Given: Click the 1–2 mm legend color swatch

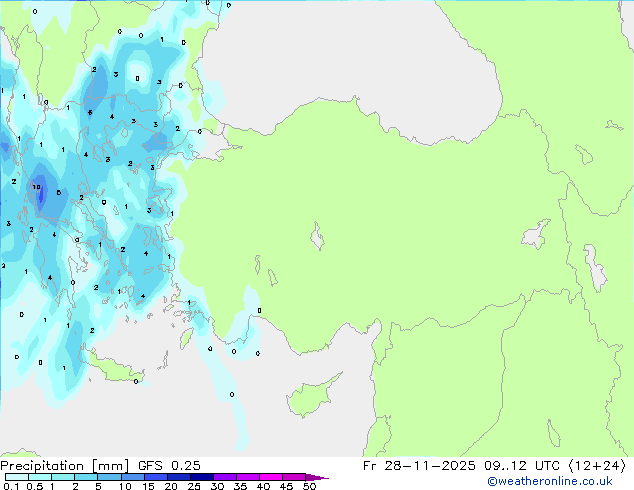Looking at the screenshot, I should [x=63, y=477].
